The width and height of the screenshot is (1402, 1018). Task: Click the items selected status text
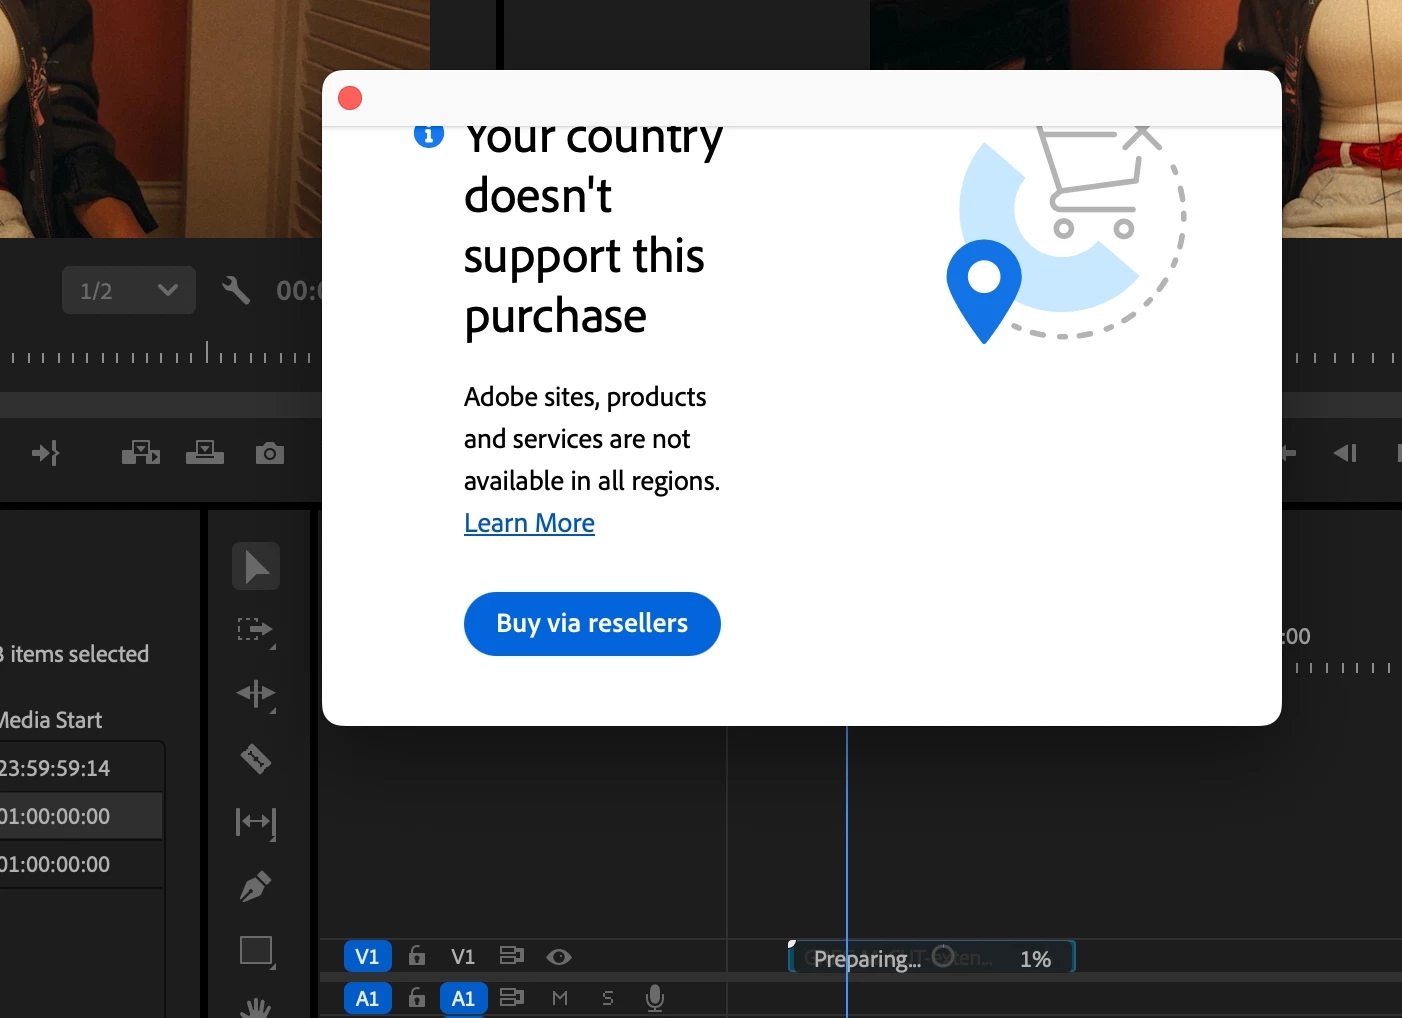tap(74, 654)
